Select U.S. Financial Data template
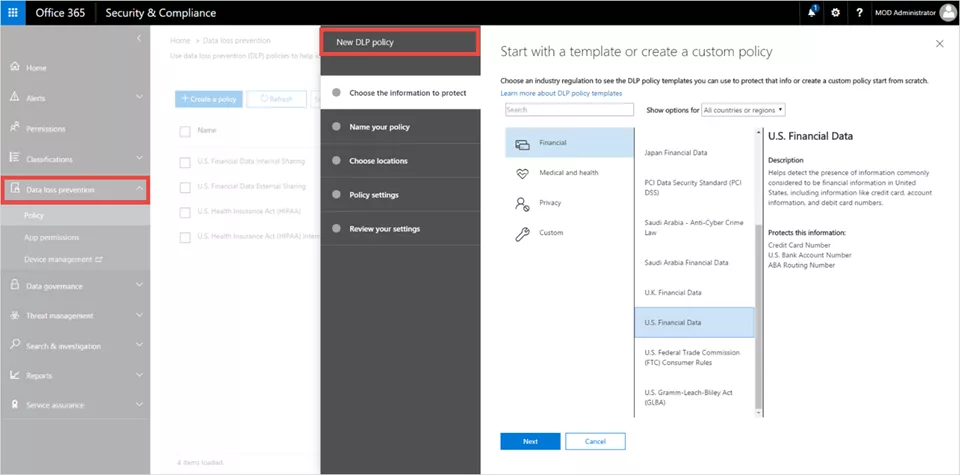 (694, 322)
